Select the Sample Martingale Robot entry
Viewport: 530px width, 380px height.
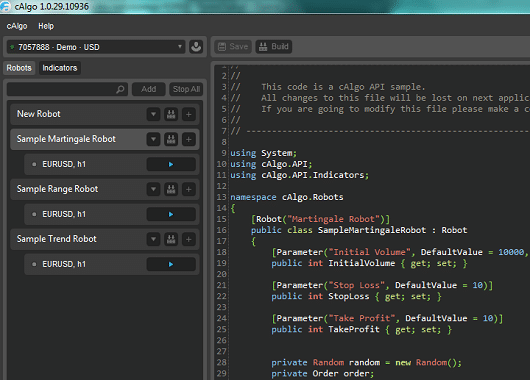click(x=105, y=139)
